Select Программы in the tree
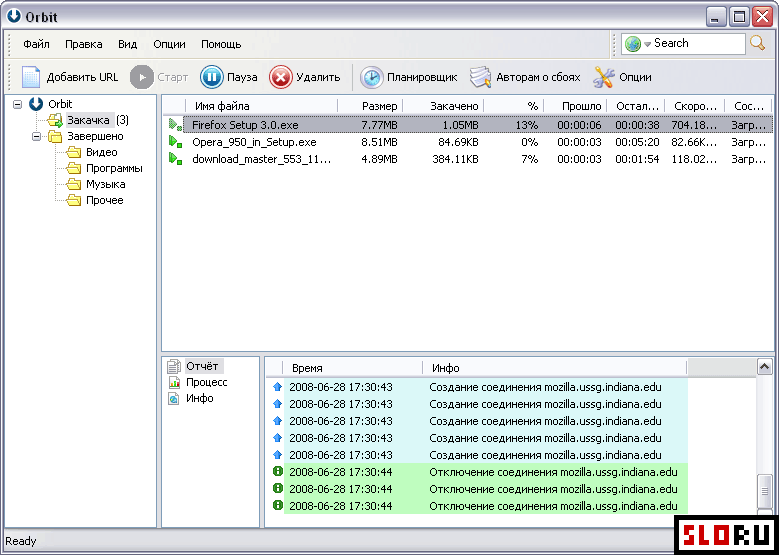 (x=114, y=168)
